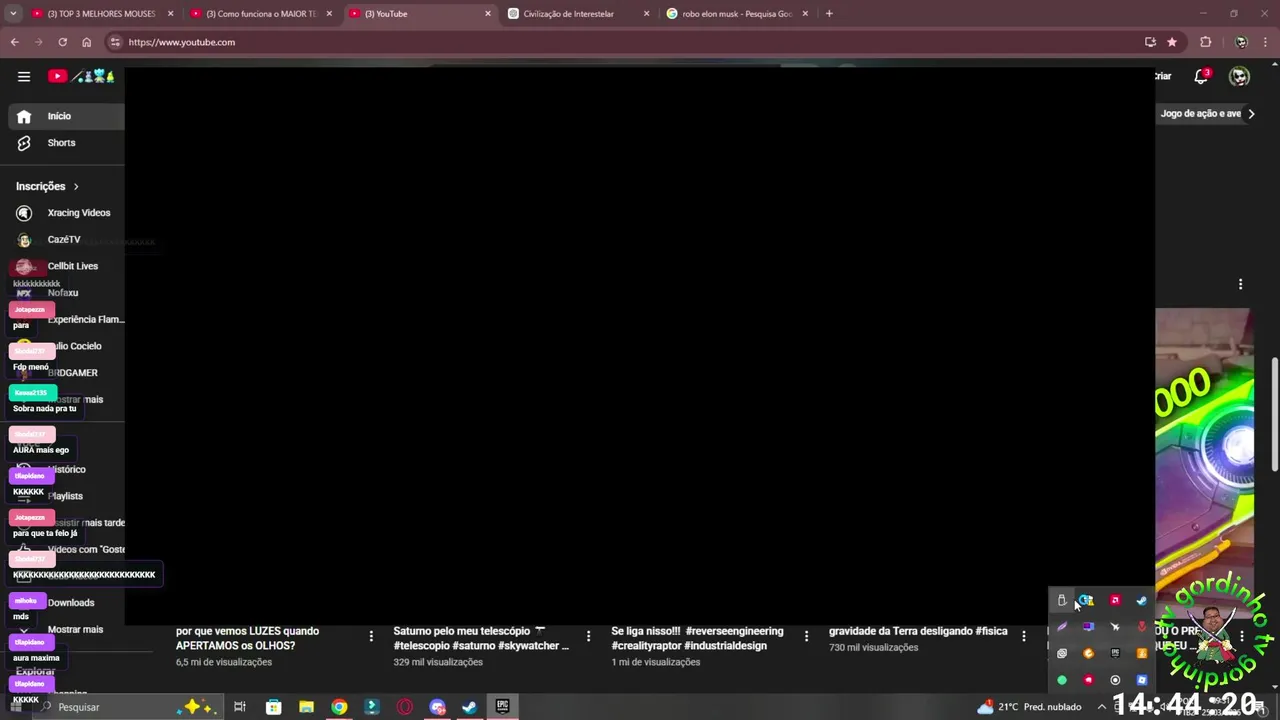The width and height of the screenshot is (1280, 720).
Task: Click airplane tray icon
Action: pyautogui.click(x=1115, y=627)
